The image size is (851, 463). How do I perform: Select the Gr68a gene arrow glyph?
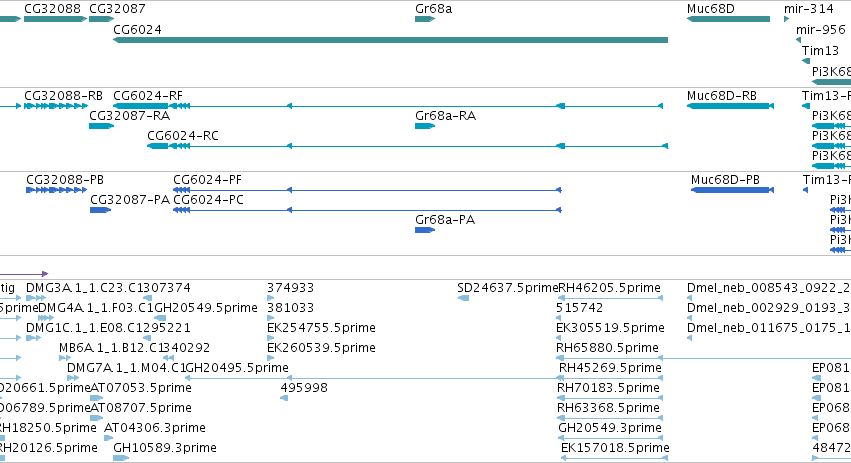click(x=425, y=19)
